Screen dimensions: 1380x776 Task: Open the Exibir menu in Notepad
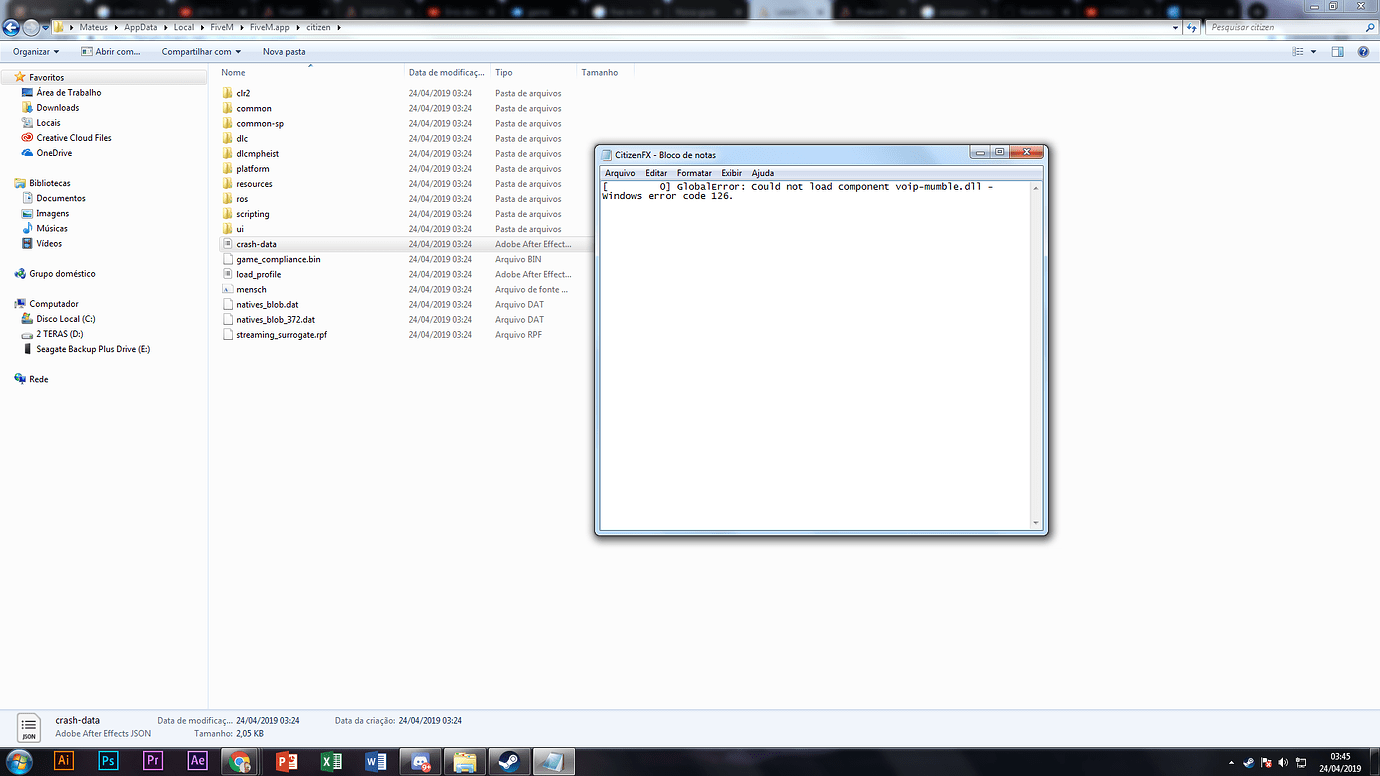731,173
